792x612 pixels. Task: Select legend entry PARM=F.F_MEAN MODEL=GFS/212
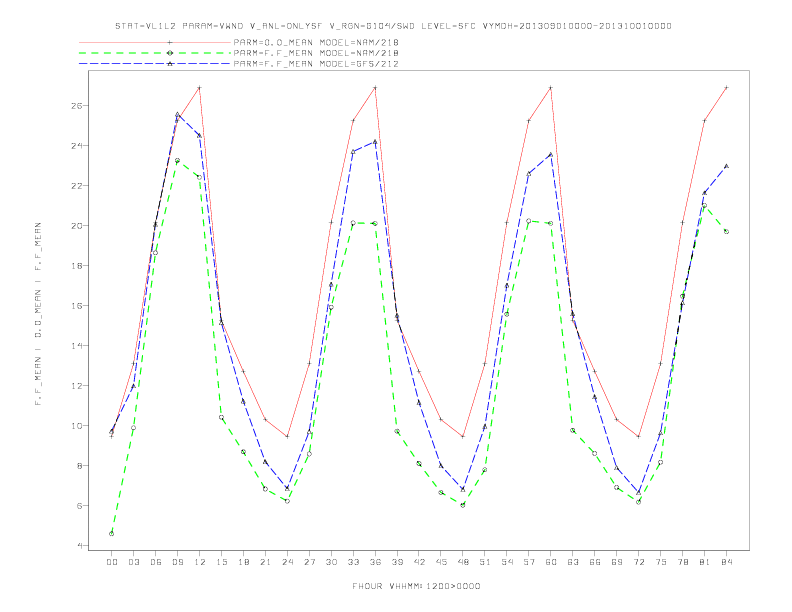[316, 64]
